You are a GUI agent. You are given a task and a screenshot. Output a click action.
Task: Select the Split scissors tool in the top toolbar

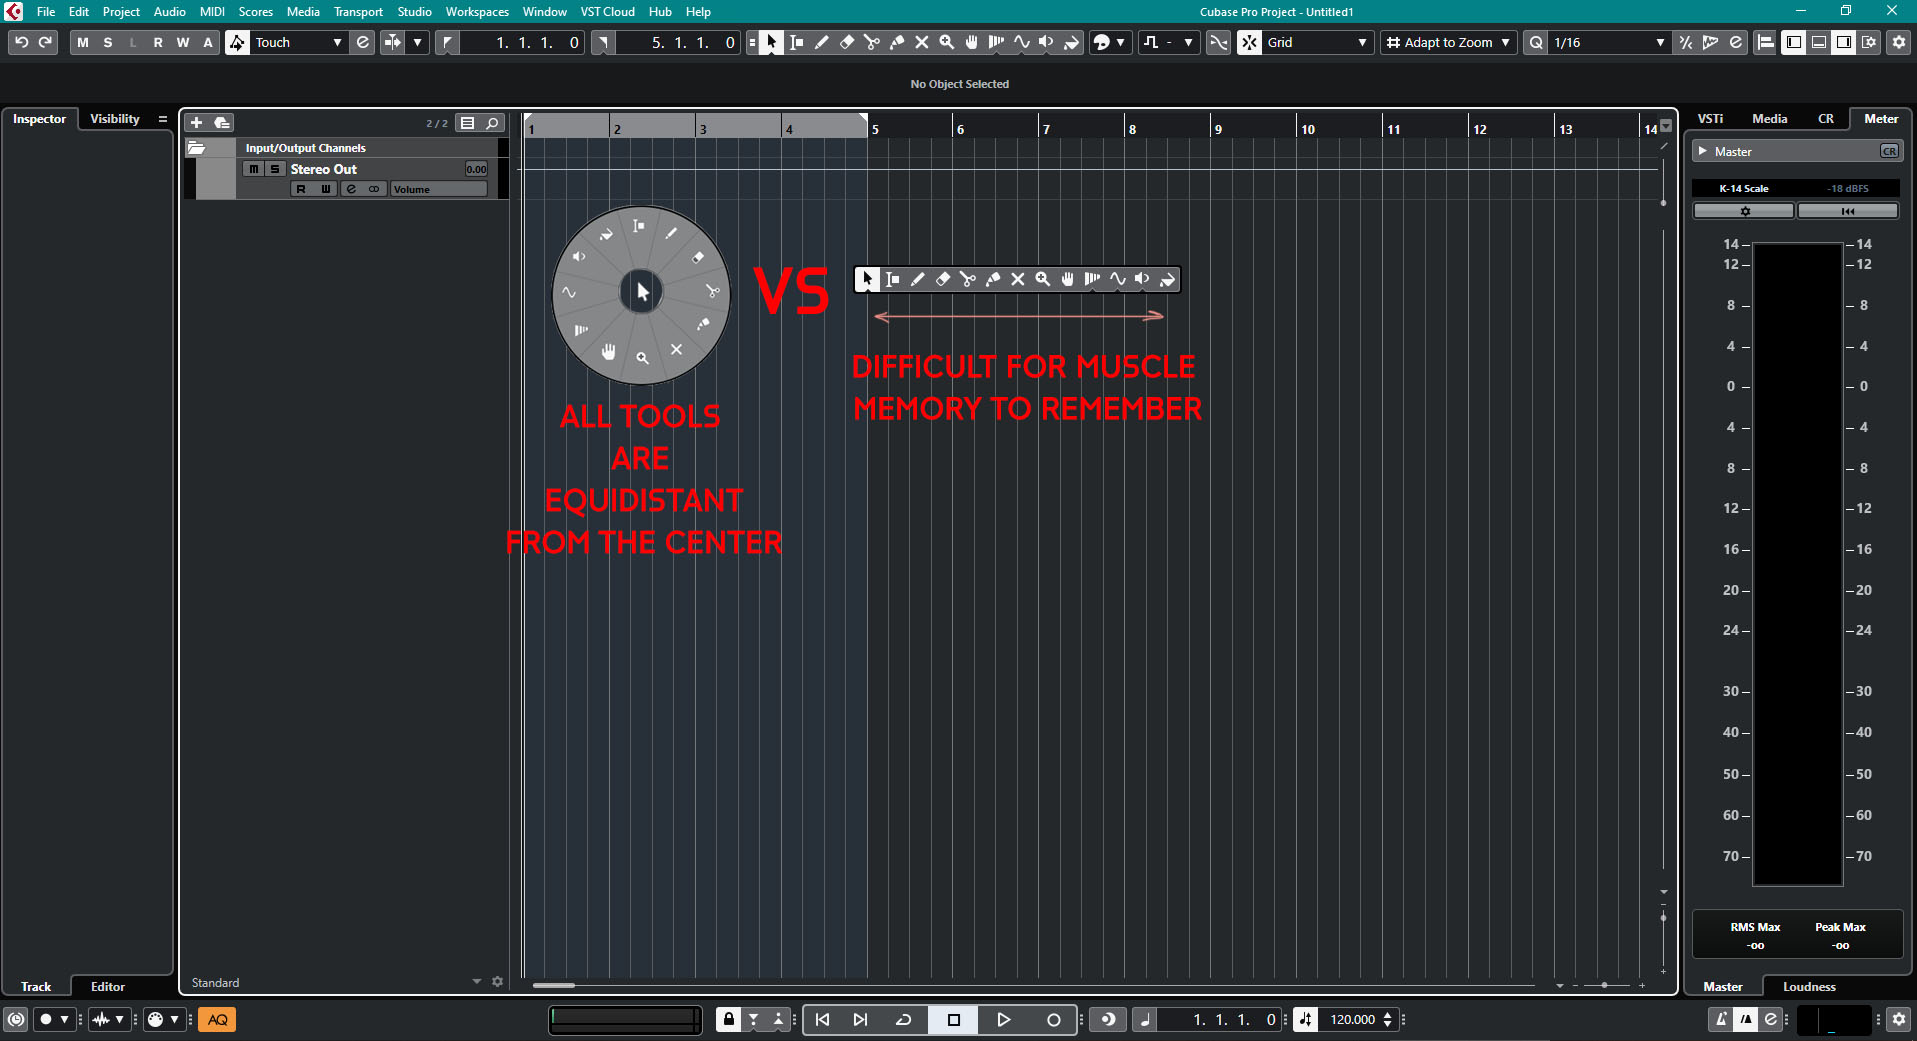[871, 42]
